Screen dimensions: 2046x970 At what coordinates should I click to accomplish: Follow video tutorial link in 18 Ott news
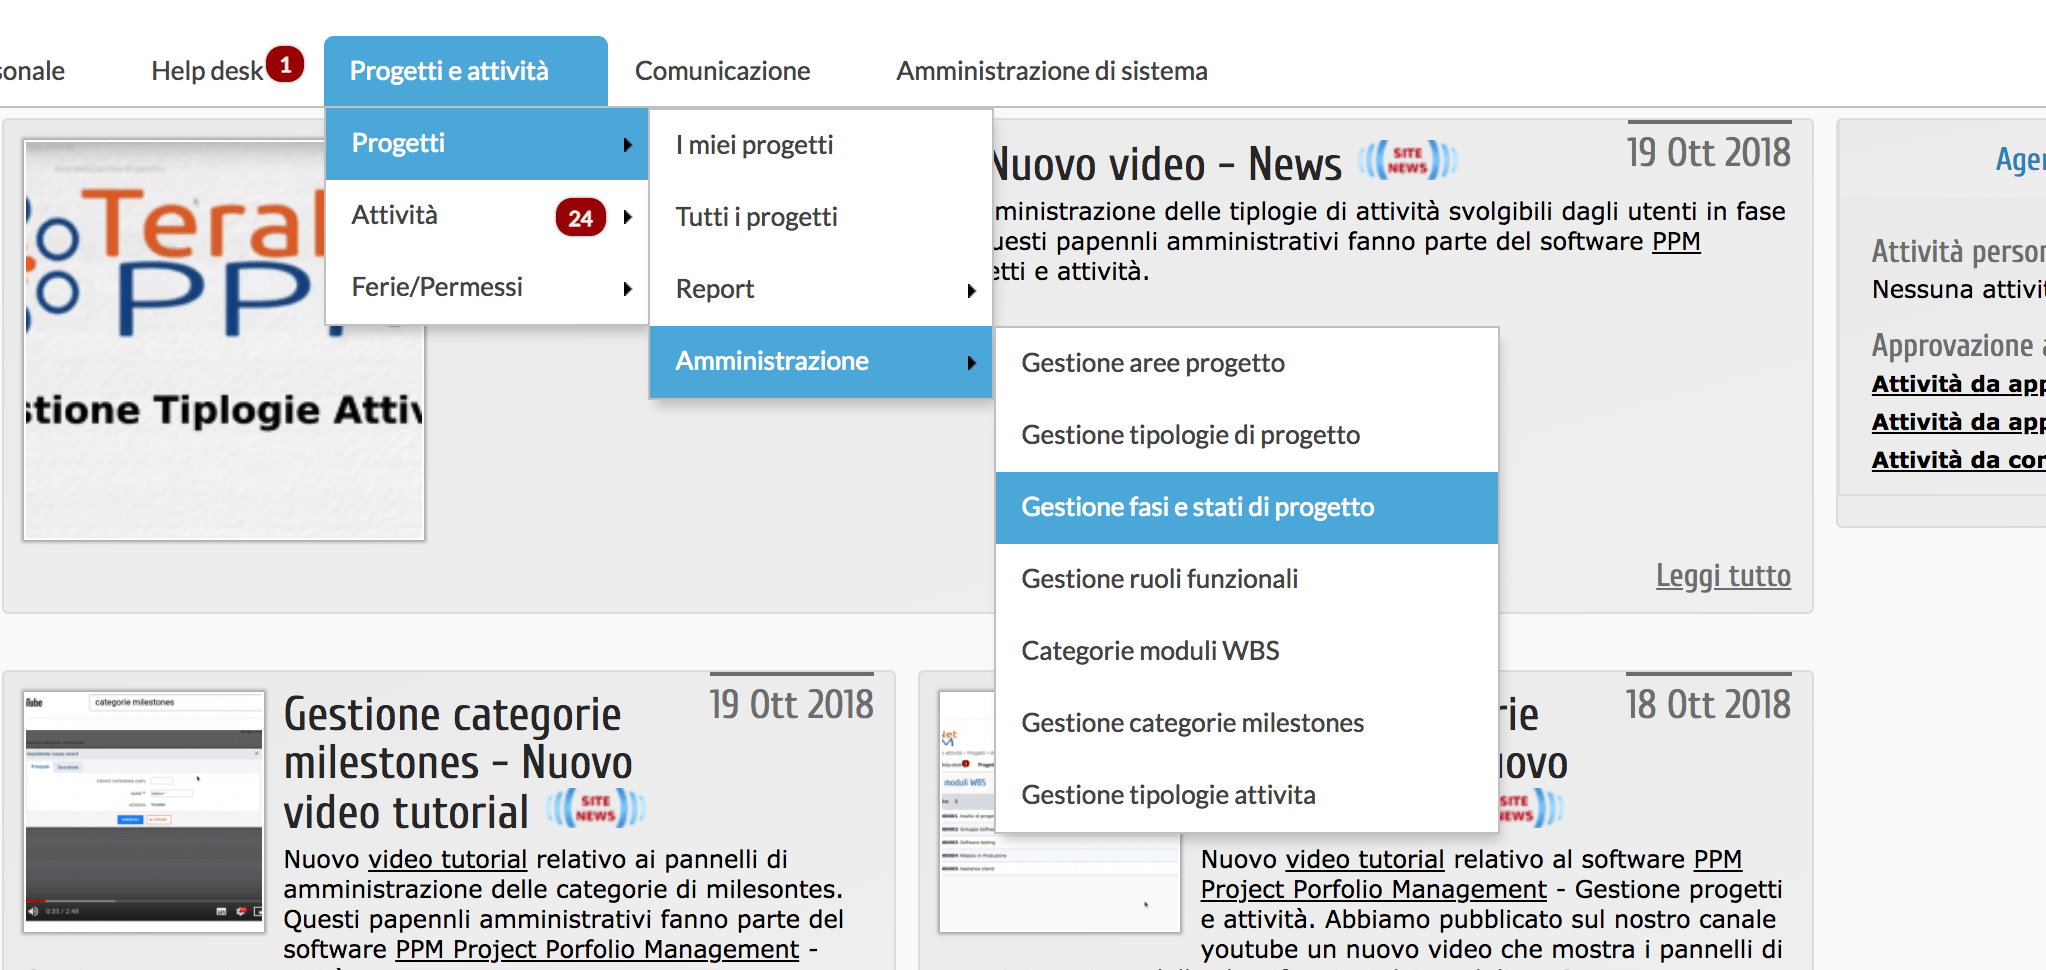click(x=1365, y=860)
